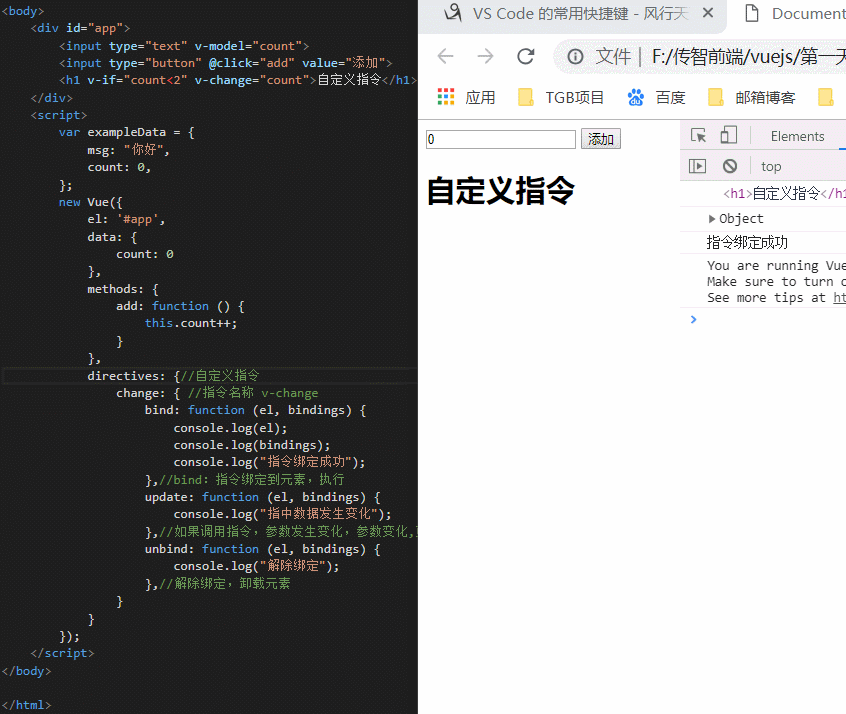Image resolution: width=846 pixels, height=714 pixels.
Task: Click the var exampleData code line
Action: point(126,132)
